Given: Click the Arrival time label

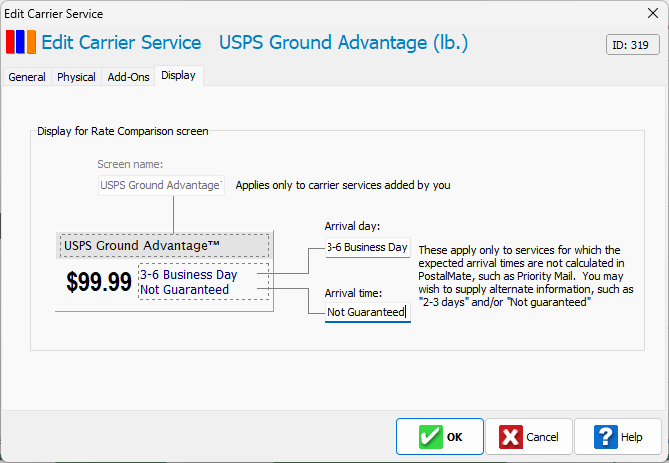Looking at the screenshot, I should tap(353, 293).
